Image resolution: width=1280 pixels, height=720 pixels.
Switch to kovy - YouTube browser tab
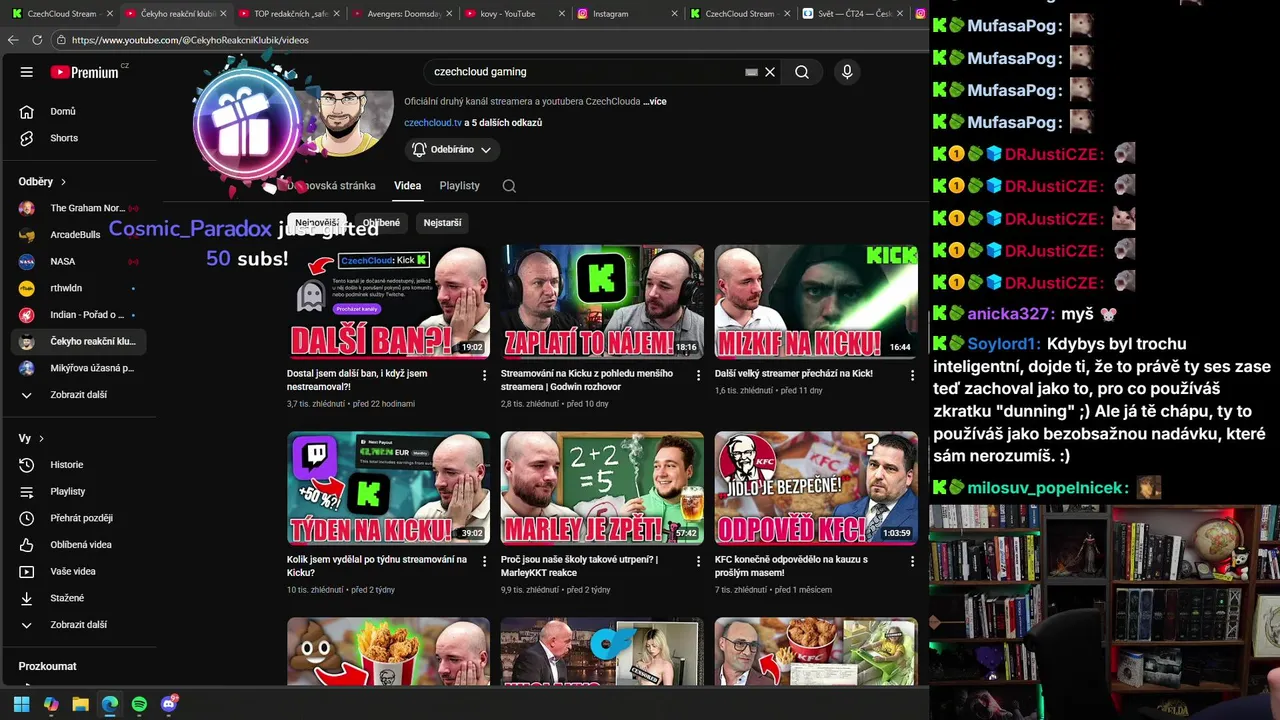point(515,14)
